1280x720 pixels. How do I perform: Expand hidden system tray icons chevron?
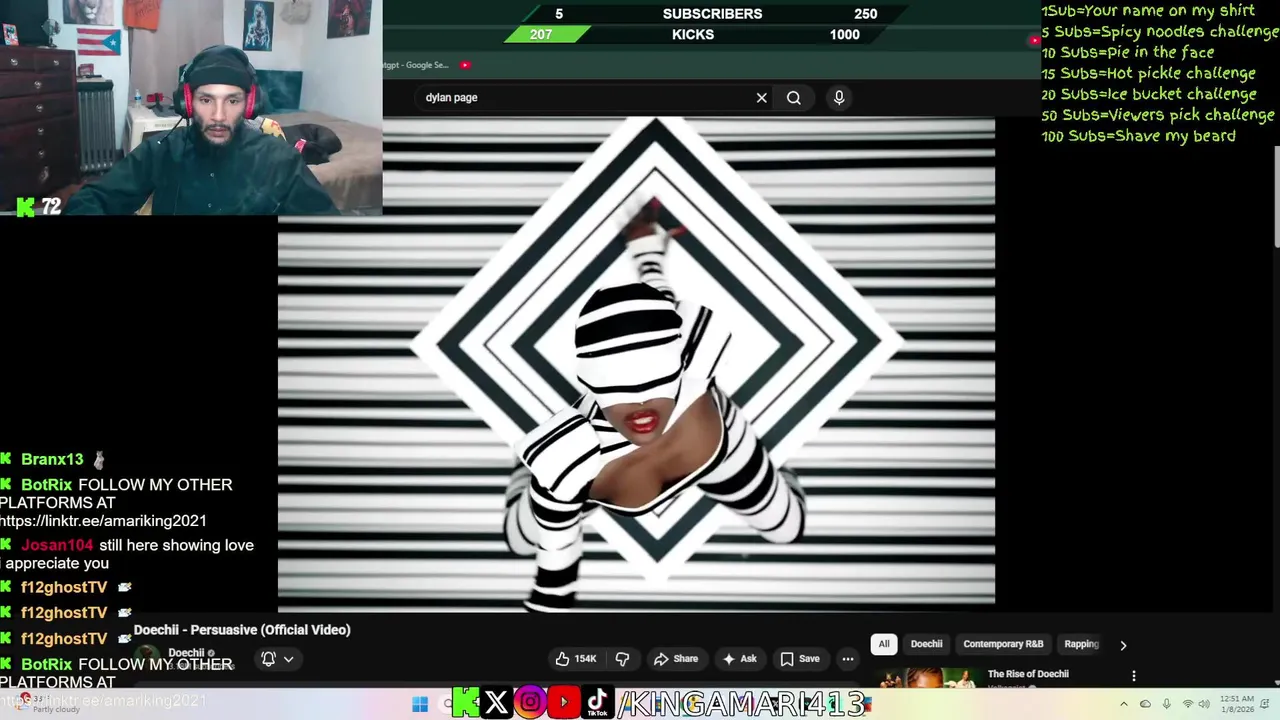[1124, 704]
